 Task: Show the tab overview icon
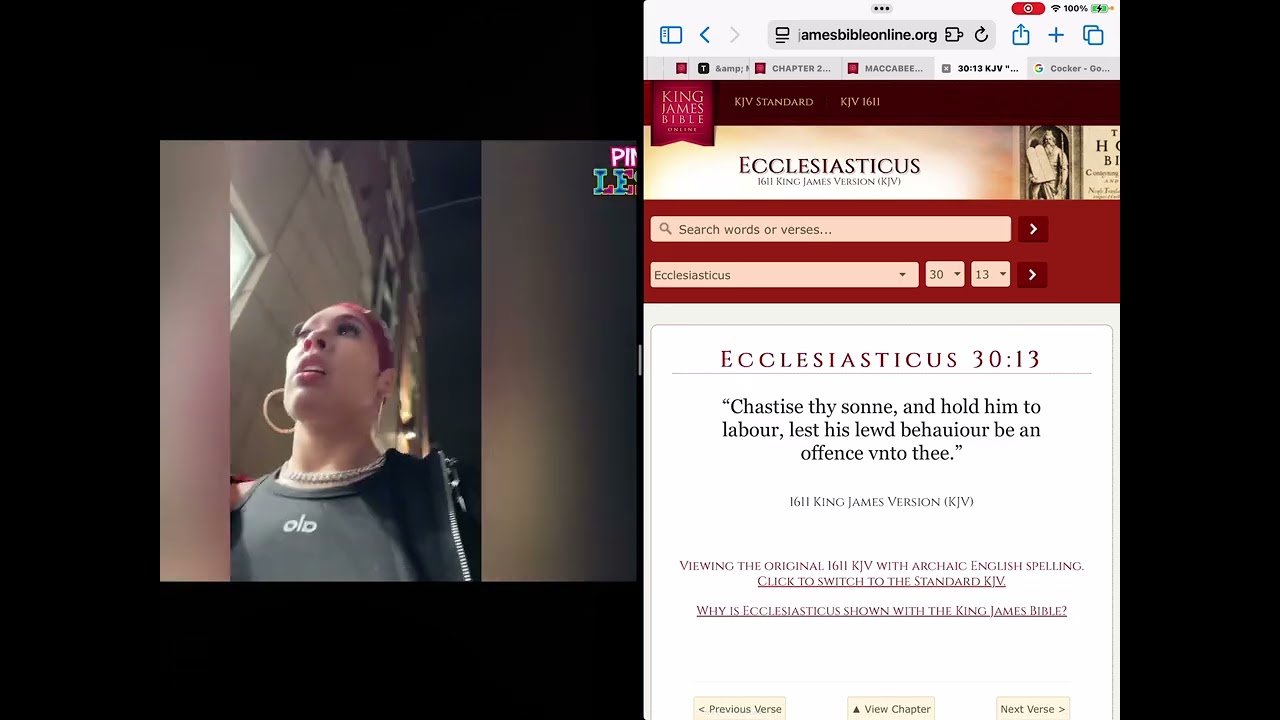[x=1093, y=35]
